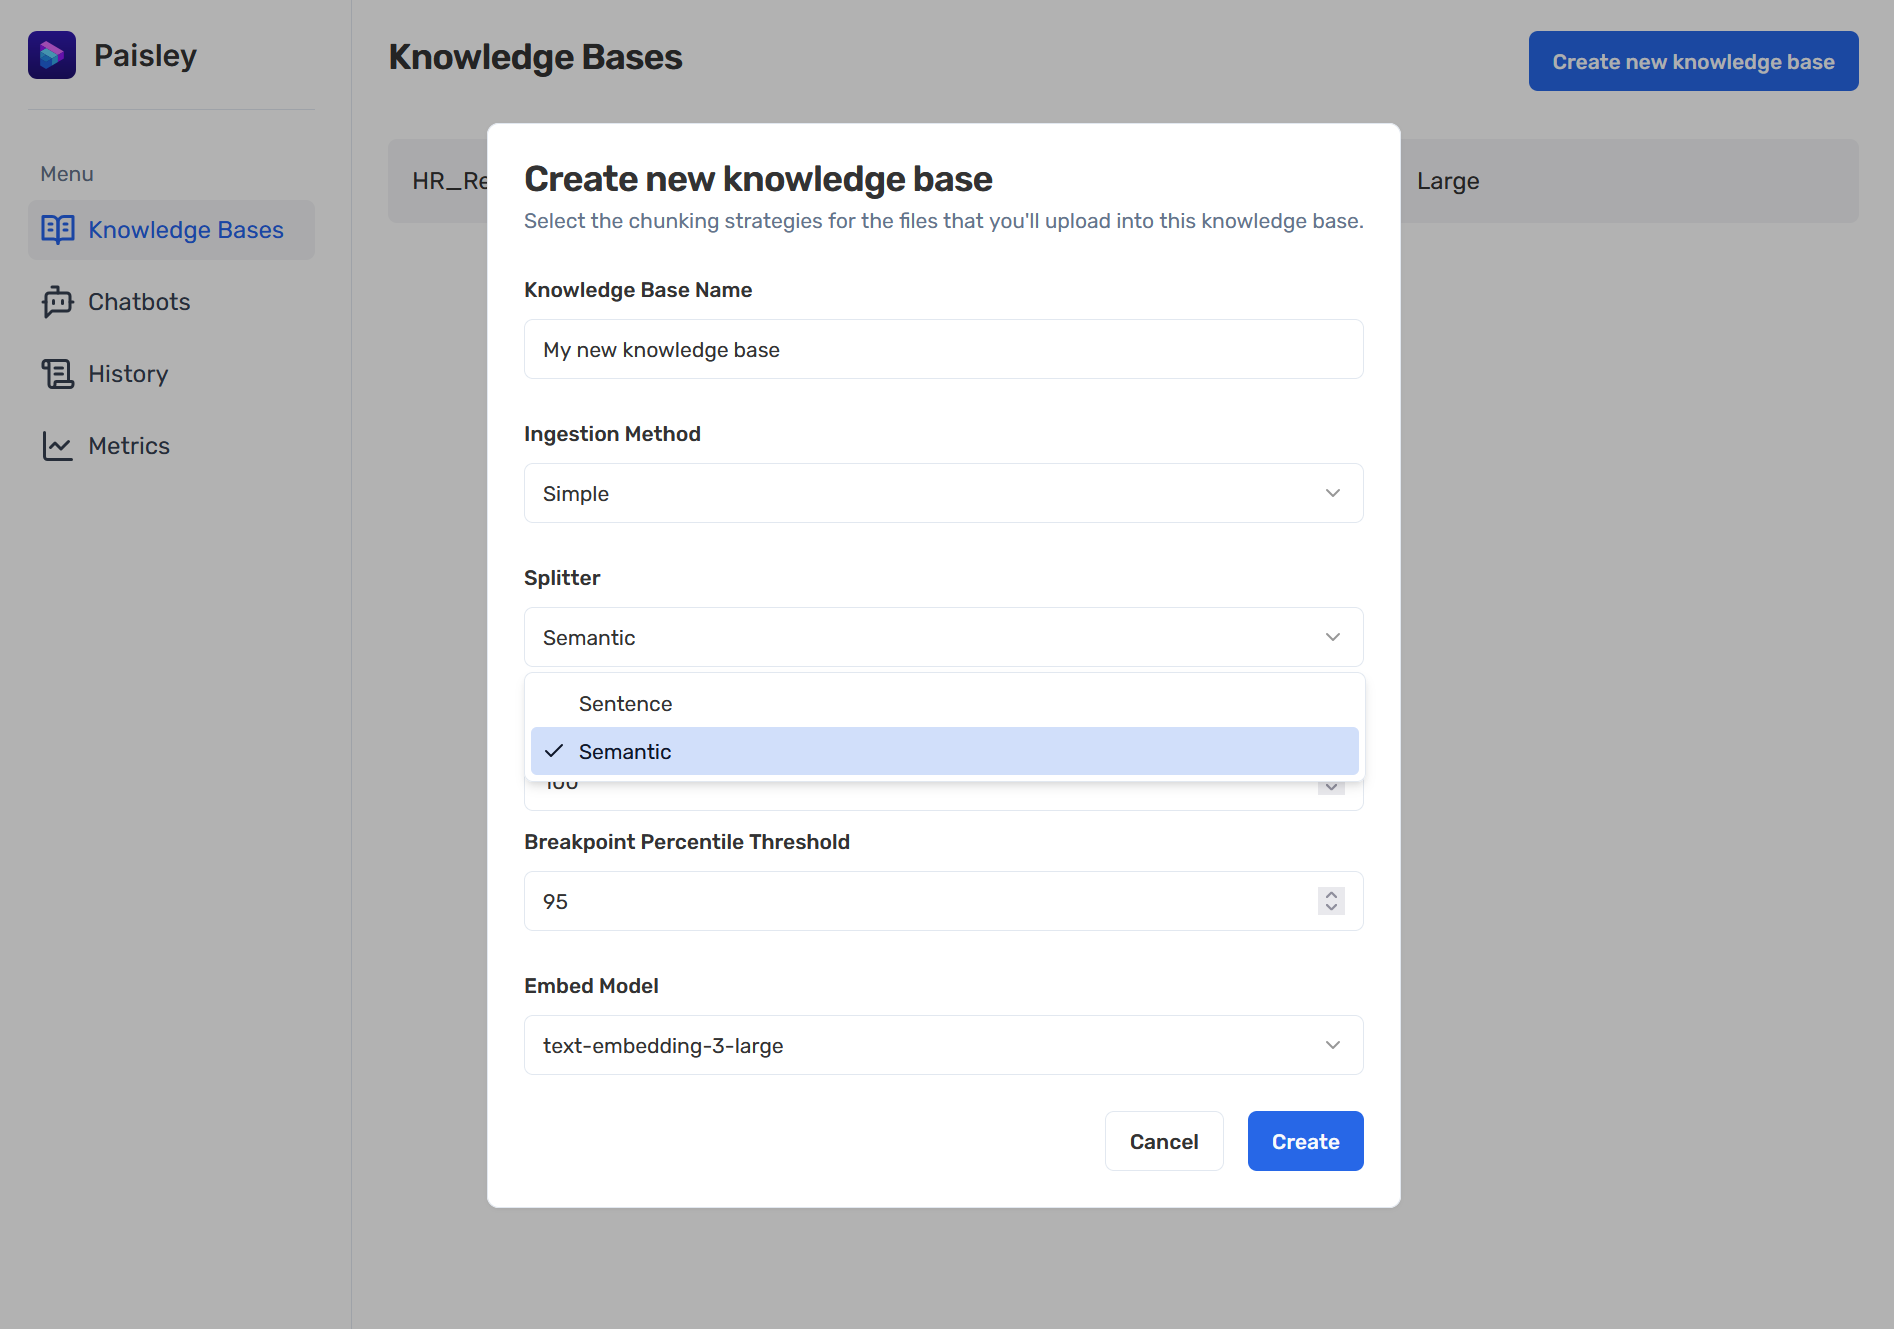This screenshot has width=1894, height=1329.
Task: Open the Ingestion Method dropdown
Action: tap(943, 493)
